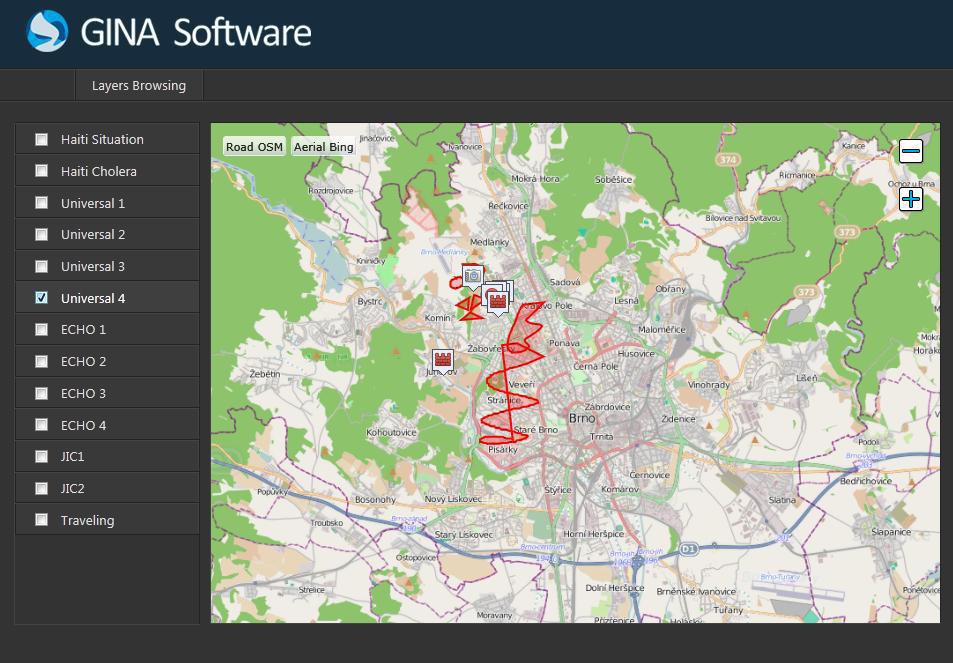The image size is (953, 663).
Task: Tick the JIC2 checkbox
Action: [41, 488]
